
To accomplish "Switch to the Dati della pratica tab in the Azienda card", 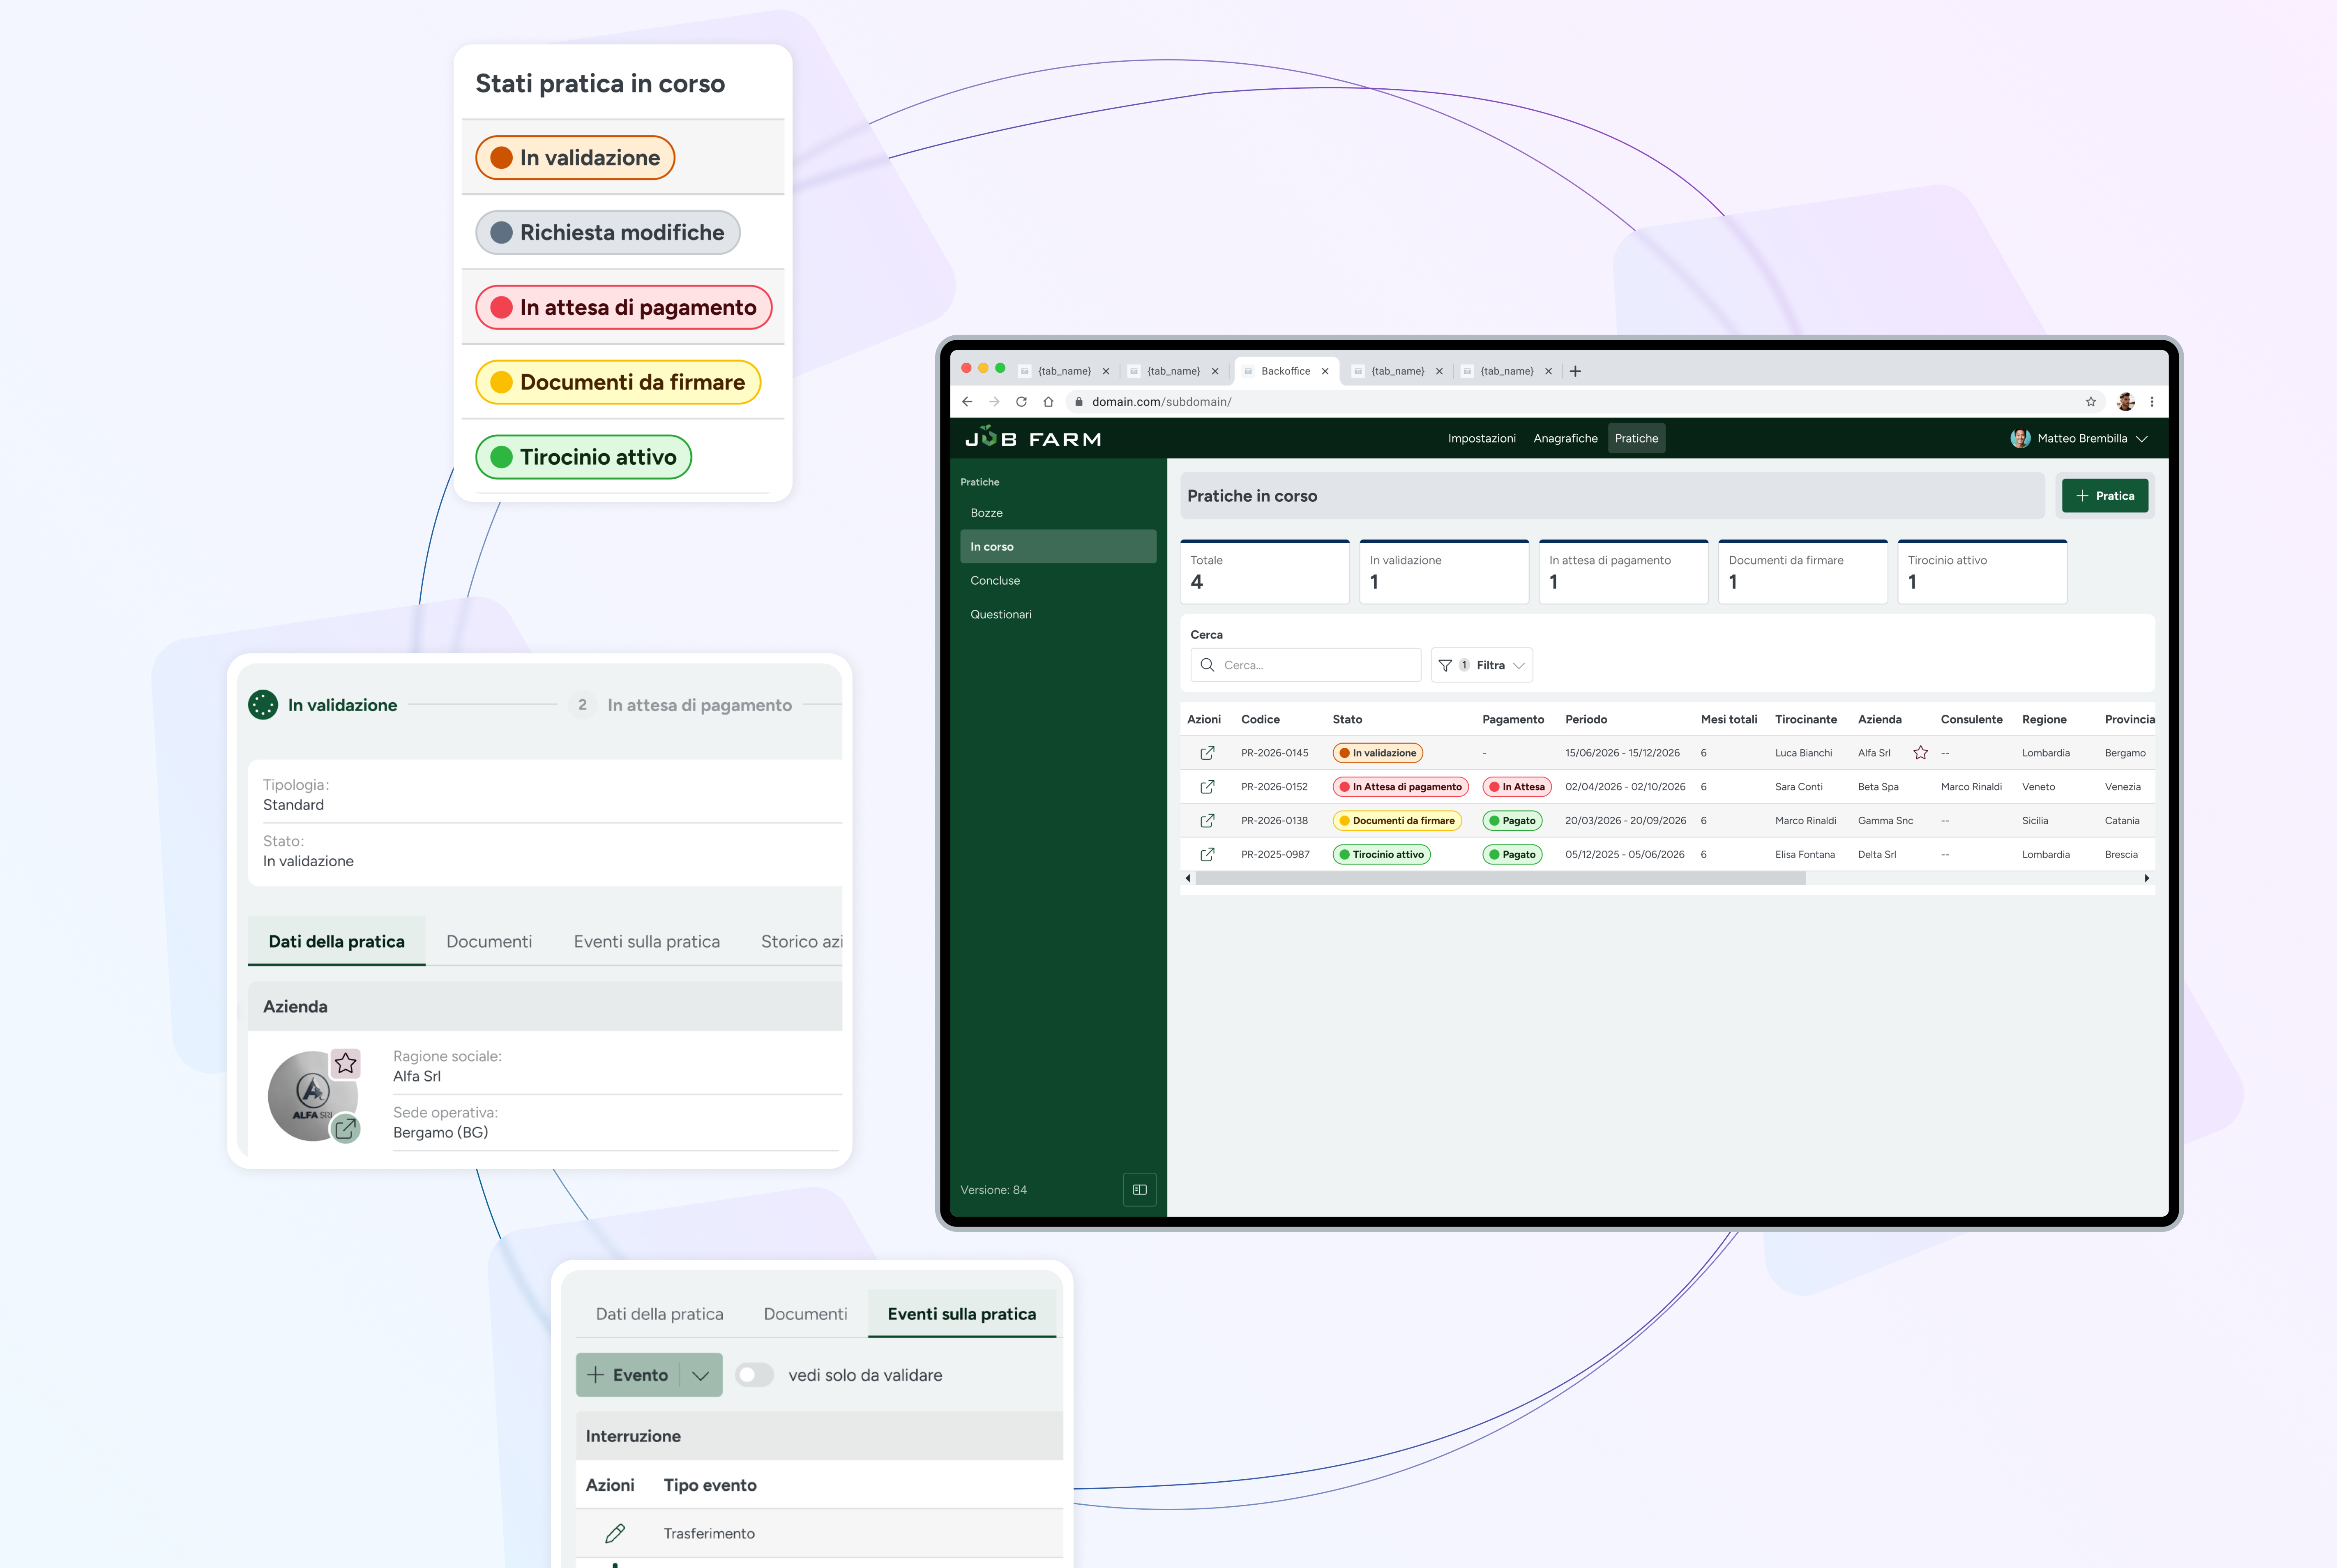I will (336, 941).
